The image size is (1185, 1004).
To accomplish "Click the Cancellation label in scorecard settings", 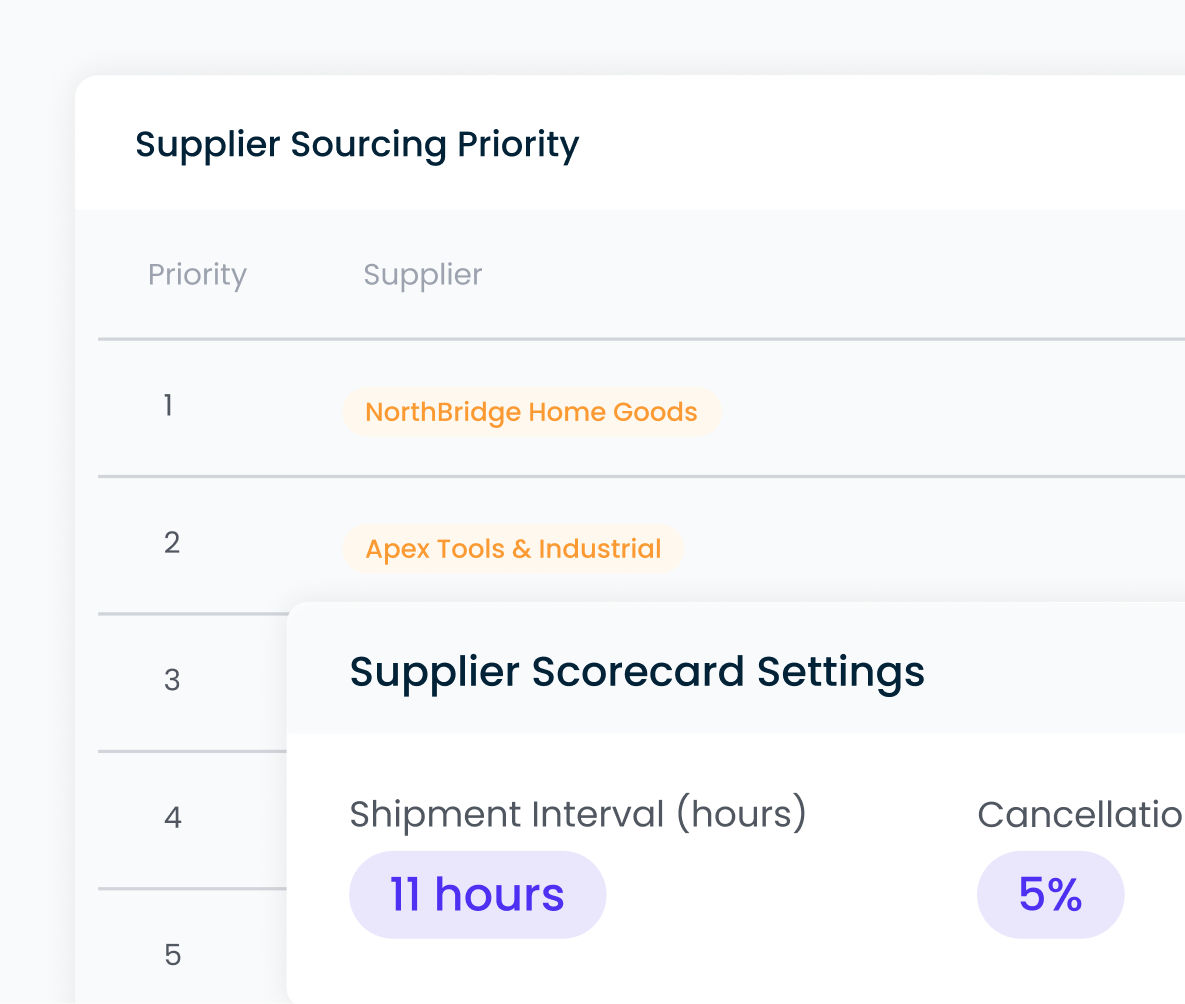I will (x=1080, y=815).
